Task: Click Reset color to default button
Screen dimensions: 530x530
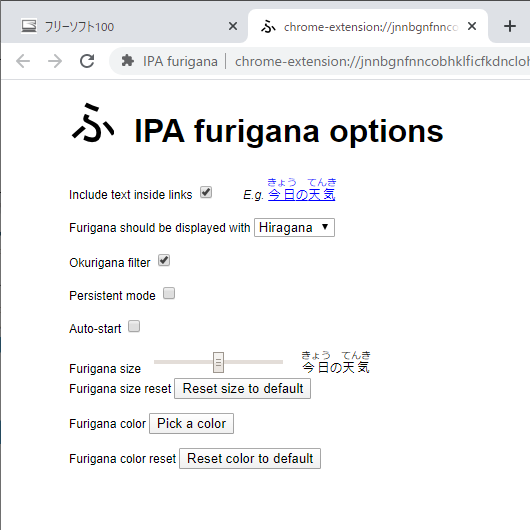Action: point(250,459)
